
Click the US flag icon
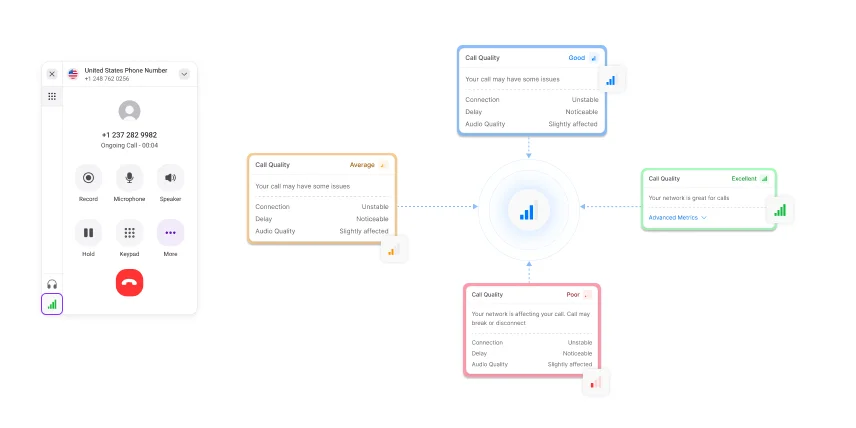click(73, 74)
